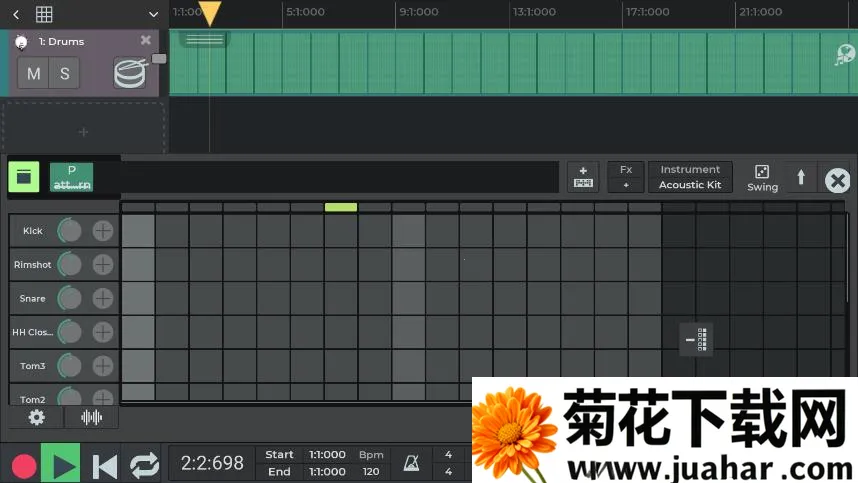858x483 pixels.
Task: Select the Tom3 drum label
Action: (x=33, y=366)
